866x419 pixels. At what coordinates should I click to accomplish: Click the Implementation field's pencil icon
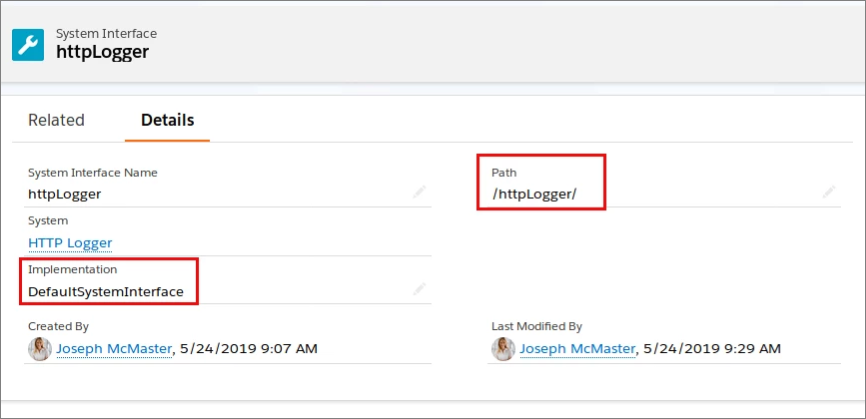420,289
